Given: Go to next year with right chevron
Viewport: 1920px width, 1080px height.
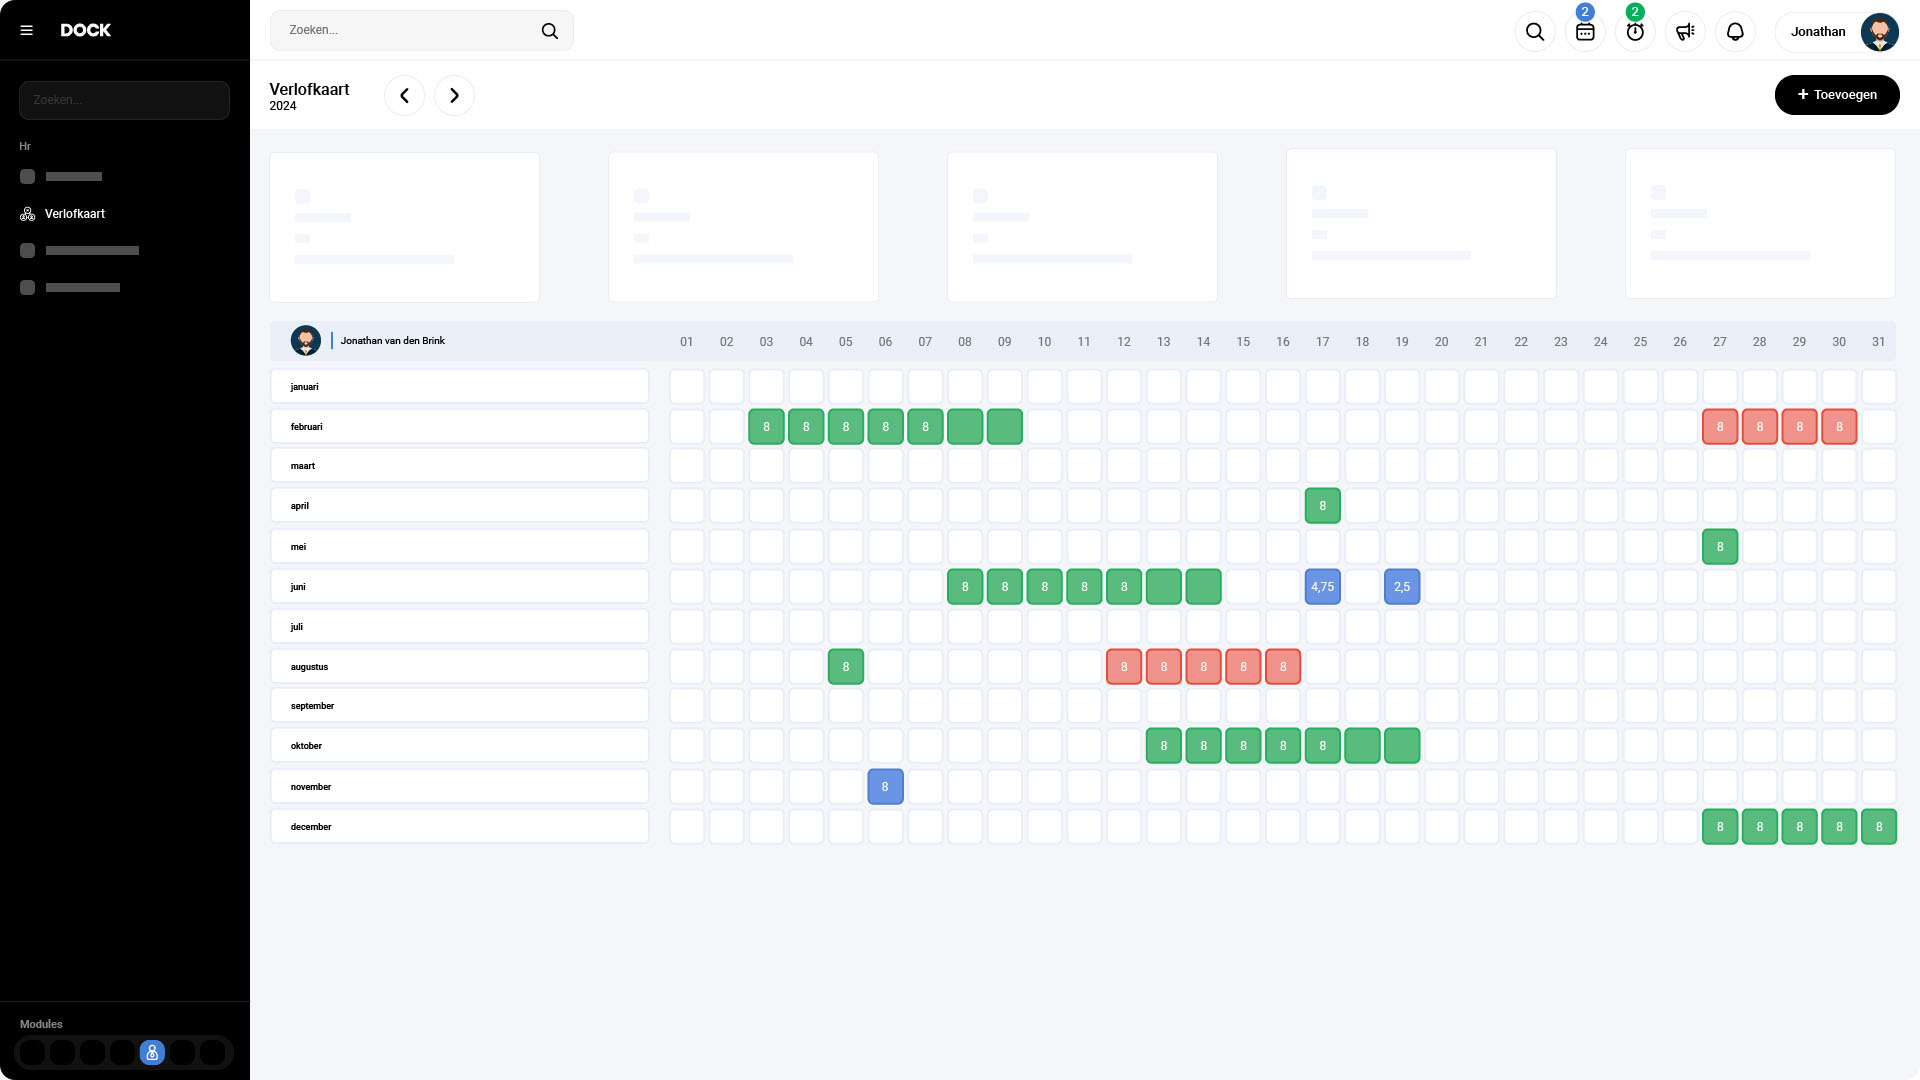Looking at the screenshot, I should tap(454, 96).
